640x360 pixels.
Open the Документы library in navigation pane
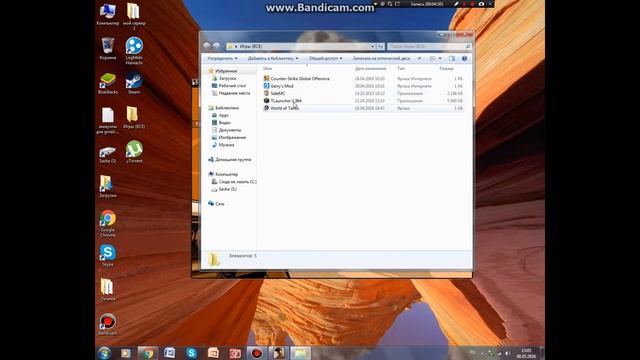pyautogui.click(x=226, y=130)
